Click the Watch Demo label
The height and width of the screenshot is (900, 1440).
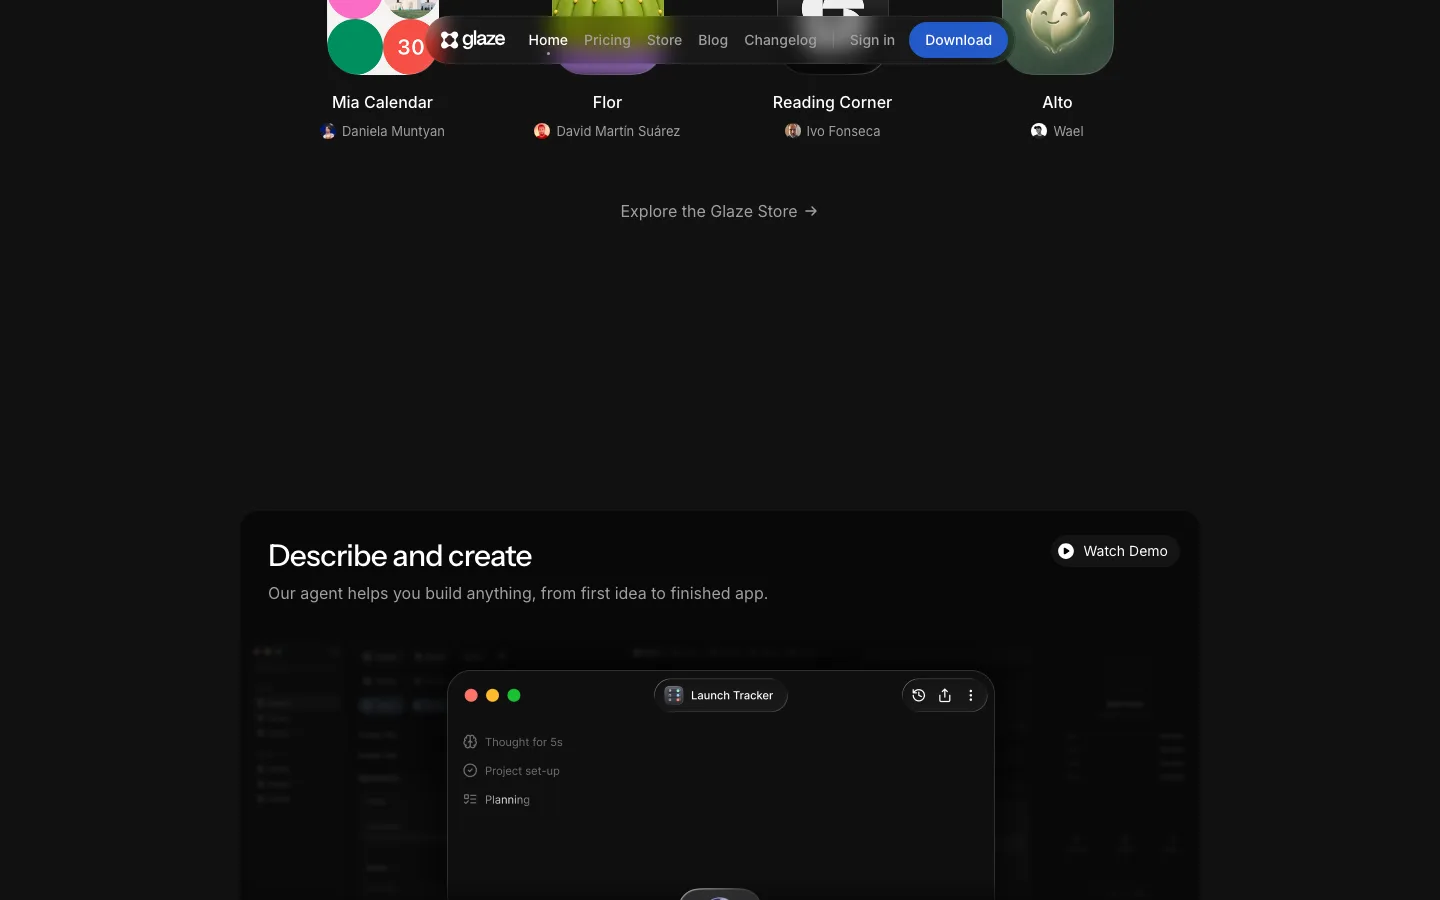(x=1125, y=551)
